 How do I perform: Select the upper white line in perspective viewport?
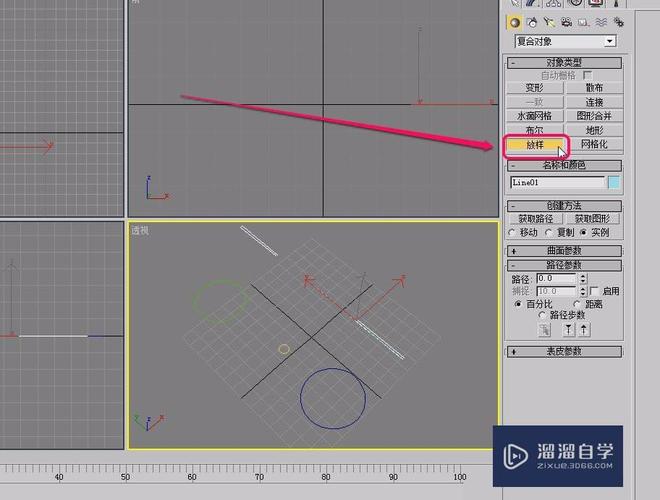pos(258,240)
